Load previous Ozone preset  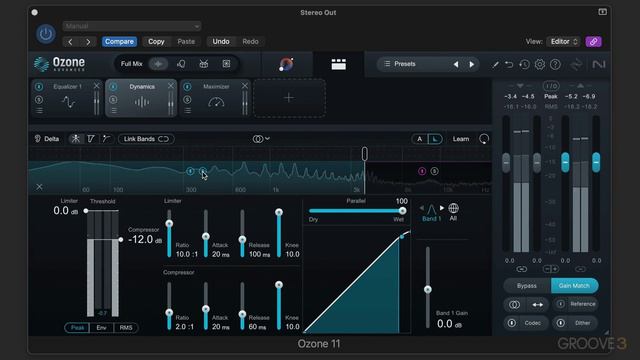click(456, 64)
